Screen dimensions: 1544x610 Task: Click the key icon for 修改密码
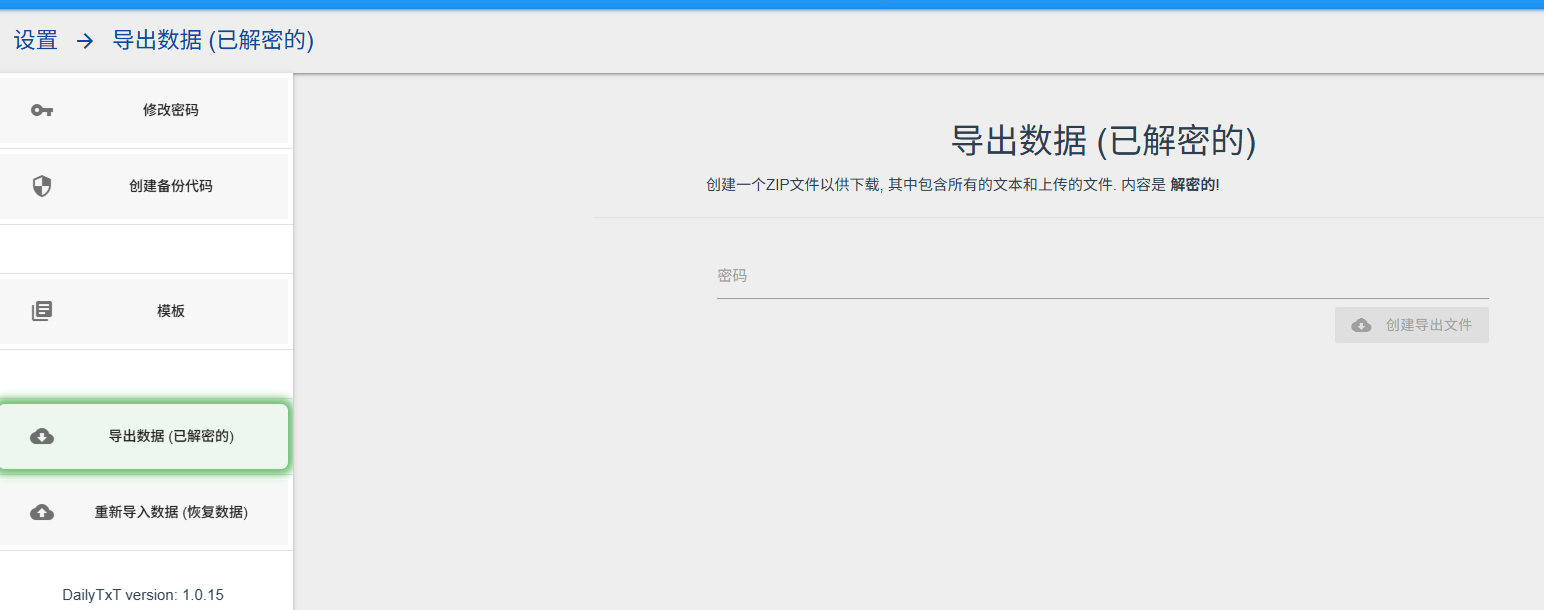coord(42,110)
